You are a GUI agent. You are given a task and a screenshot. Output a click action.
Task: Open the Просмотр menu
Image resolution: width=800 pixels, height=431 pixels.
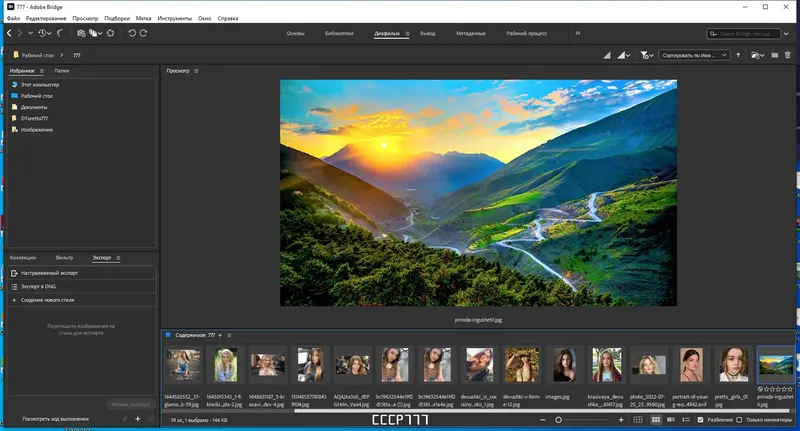[85, 18]
